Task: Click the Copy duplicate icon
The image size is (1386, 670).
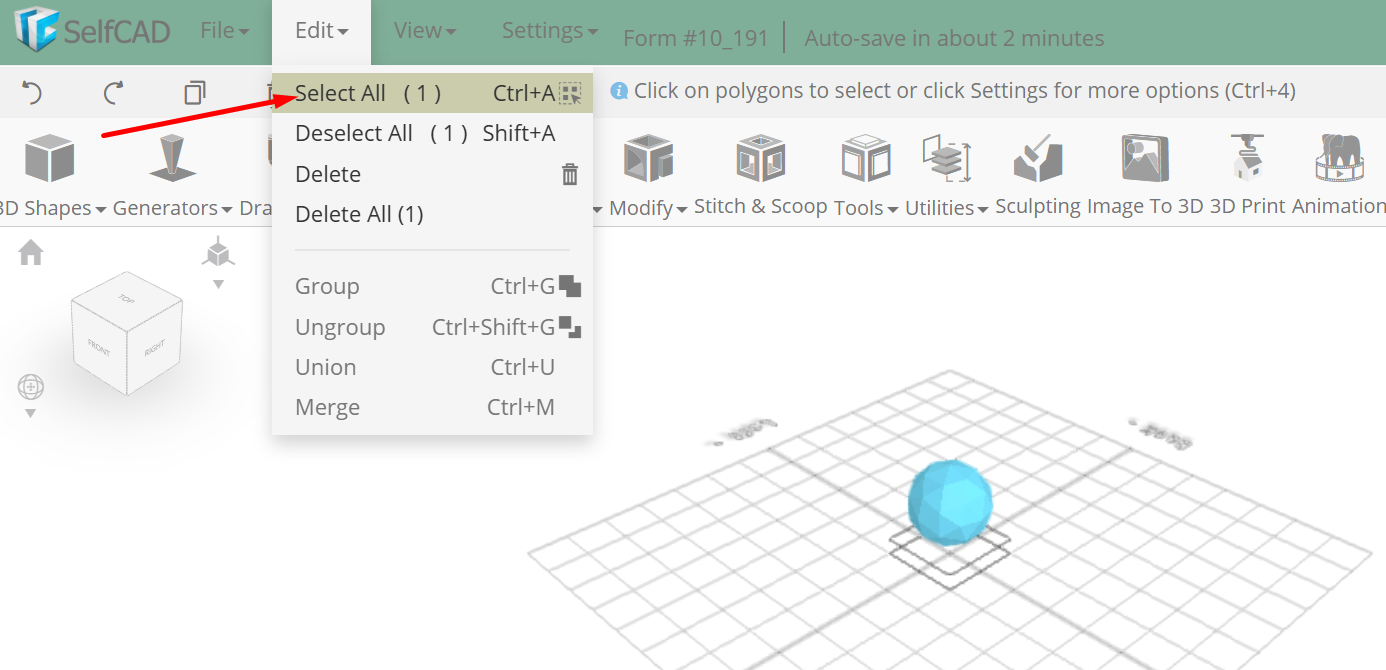Action: 195,93
